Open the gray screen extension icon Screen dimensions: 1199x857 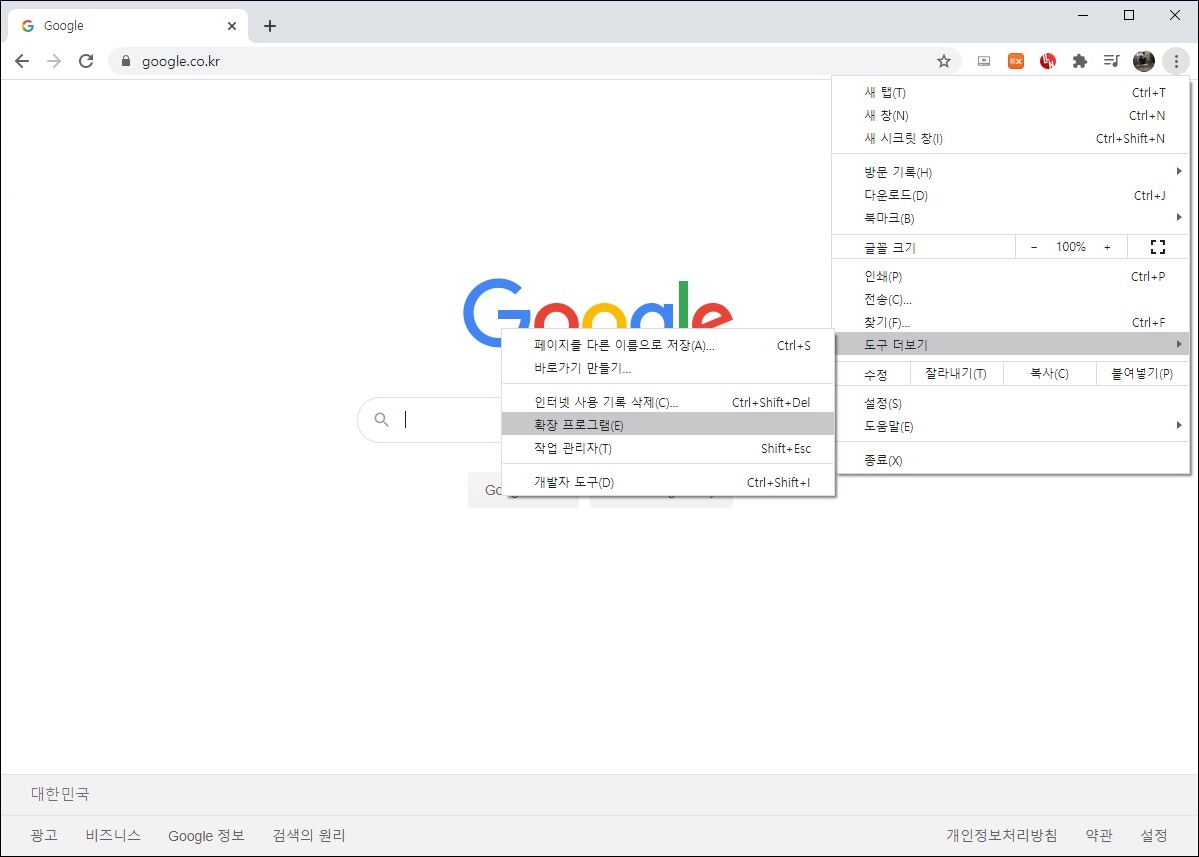coord(984,61)
